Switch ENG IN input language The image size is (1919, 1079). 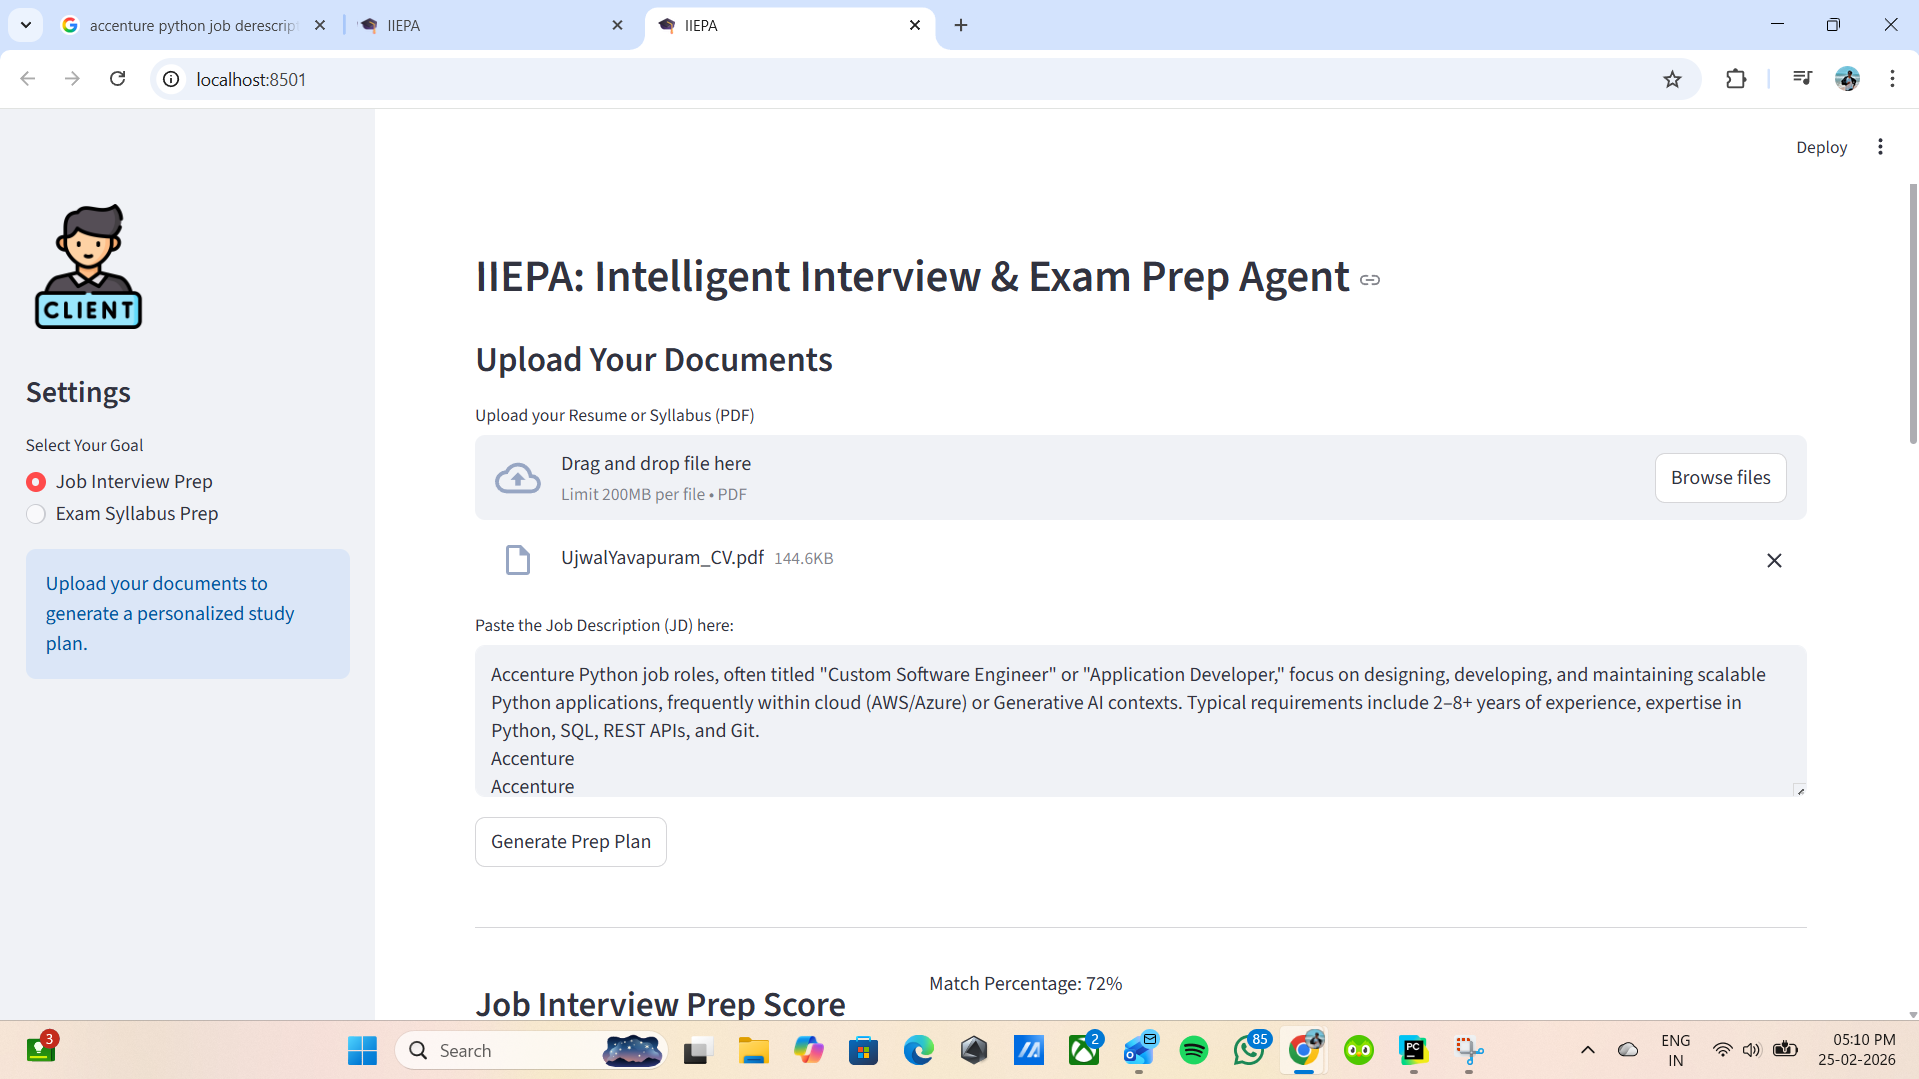coord(1675,1051)
